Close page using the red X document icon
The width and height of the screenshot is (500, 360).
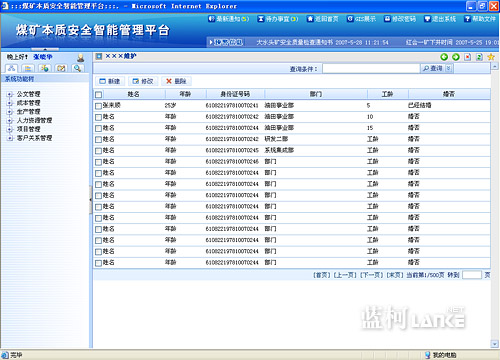coord(468,57)
